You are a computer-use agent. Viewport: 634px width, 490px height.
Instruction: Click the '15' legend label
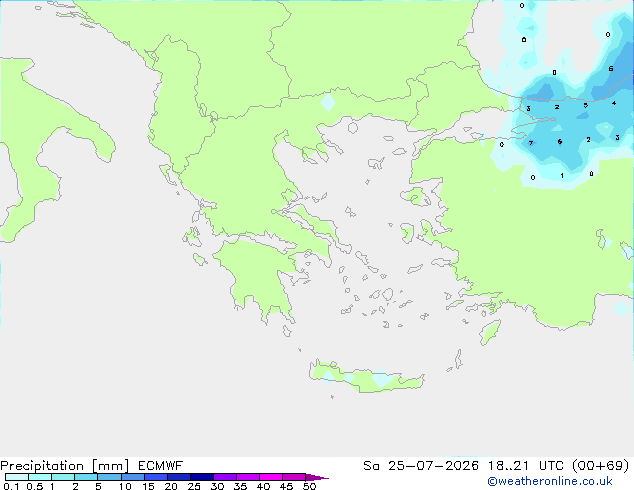148,486
